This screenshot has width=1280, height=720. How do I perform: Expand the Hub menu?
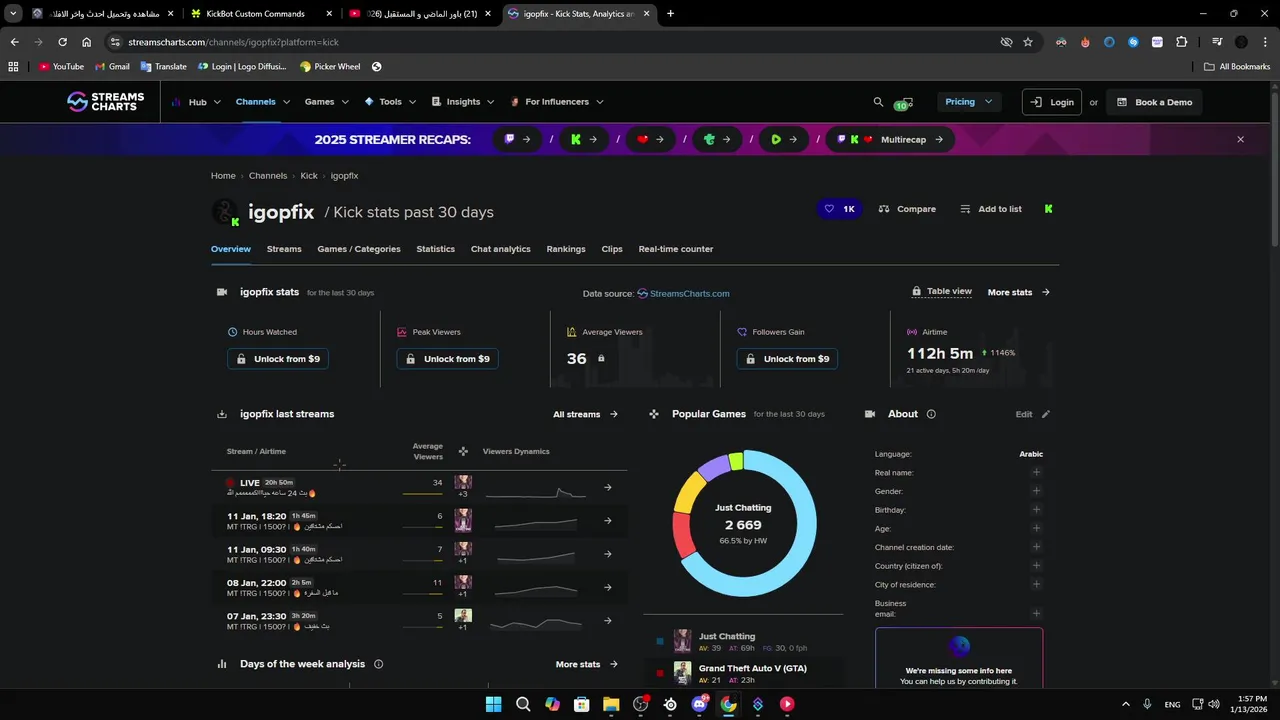(196, 102)
